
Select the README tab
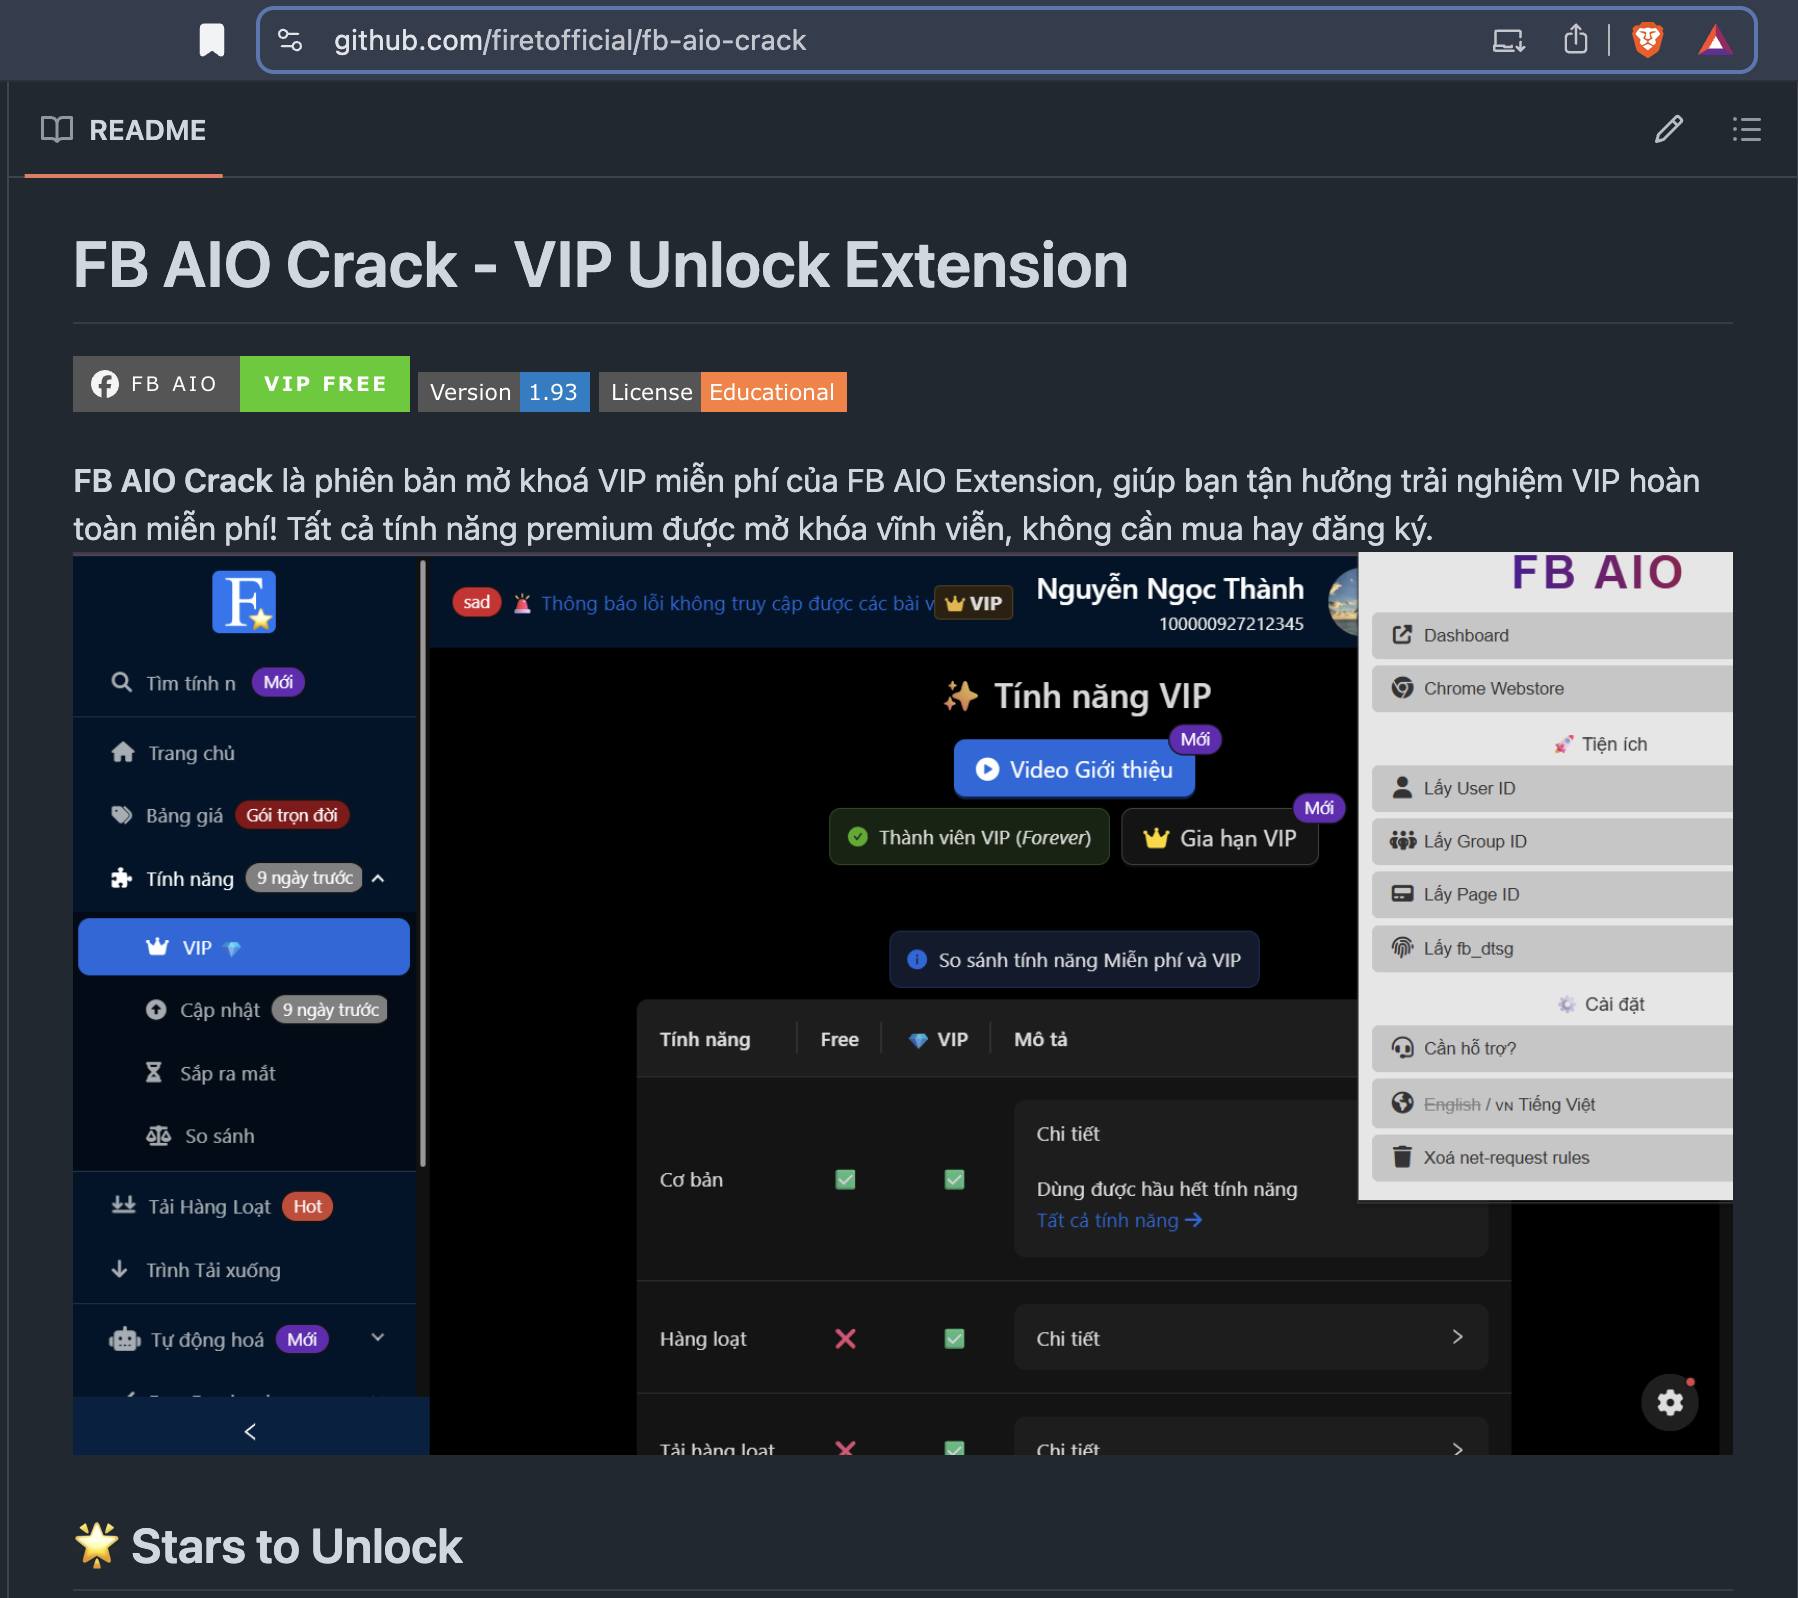click(x=124, y=130)
